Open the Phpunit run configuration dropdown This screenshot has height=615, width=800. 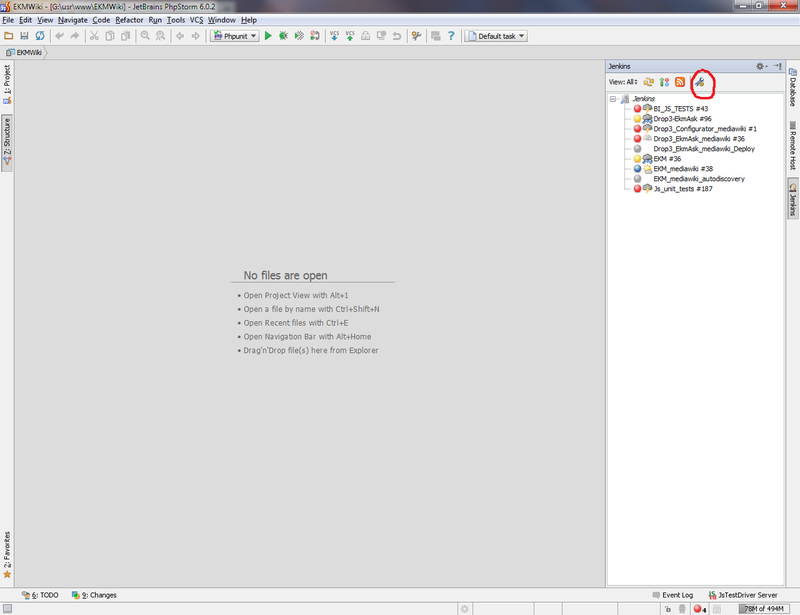coord(235,36)
